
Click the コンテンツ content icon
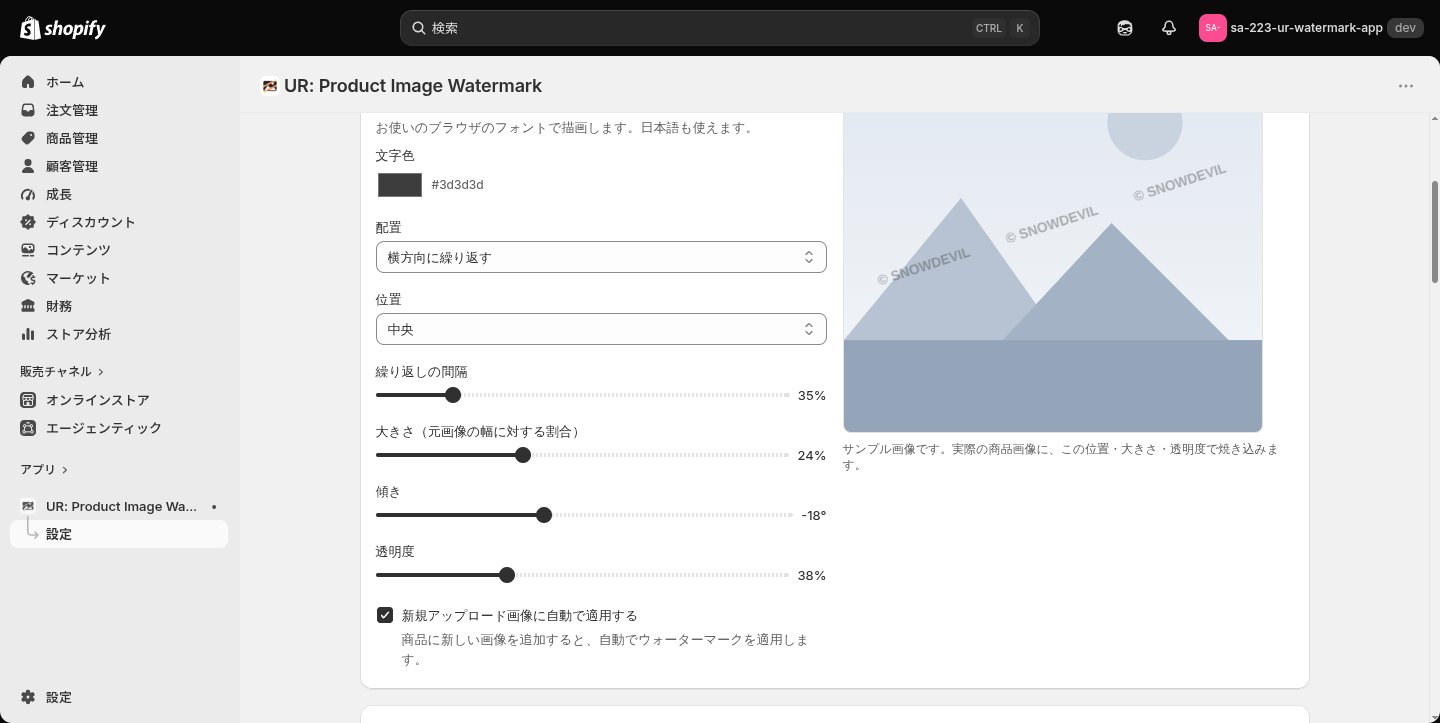(x=28, y=250)
